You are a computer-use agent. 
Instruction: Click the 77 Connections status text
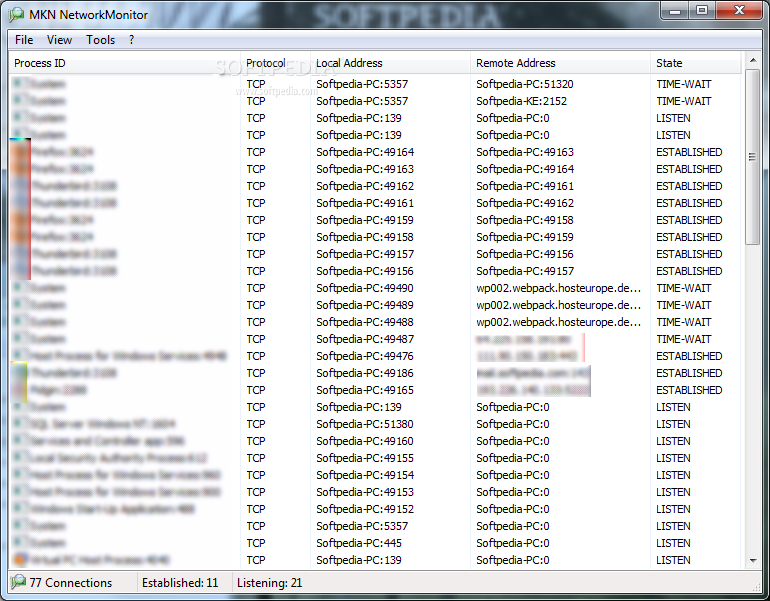point(71,583)
